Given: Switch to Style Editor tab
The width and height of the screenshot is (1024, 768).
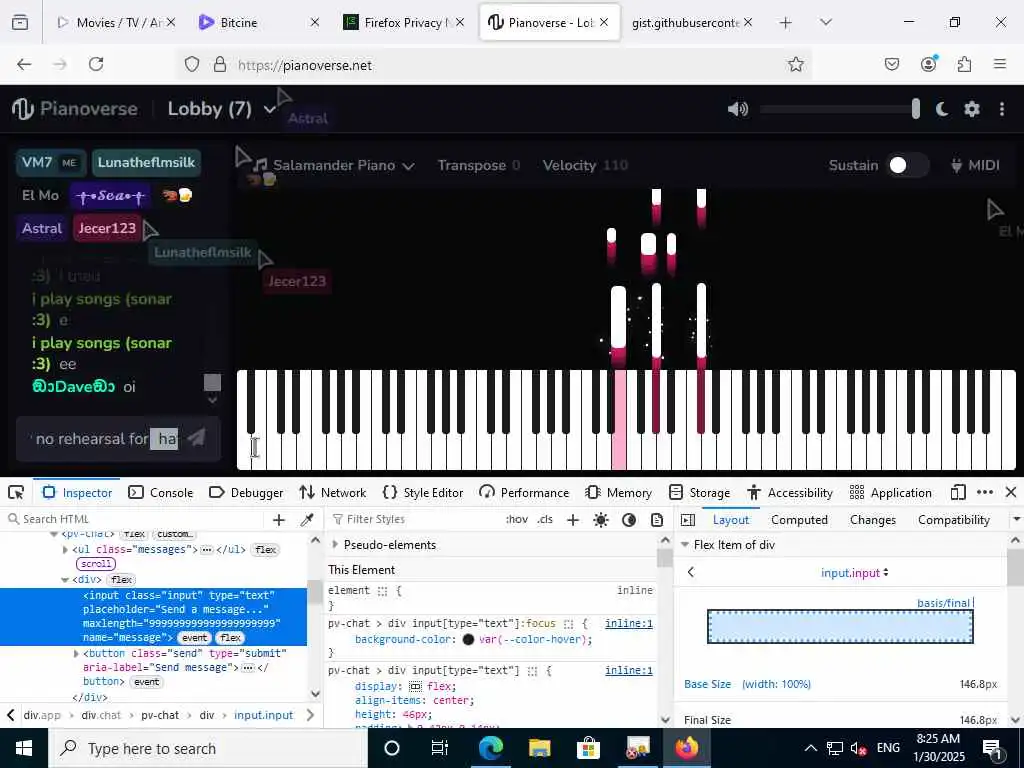Looking at the screenshot, I should click(x=423, y=492).
